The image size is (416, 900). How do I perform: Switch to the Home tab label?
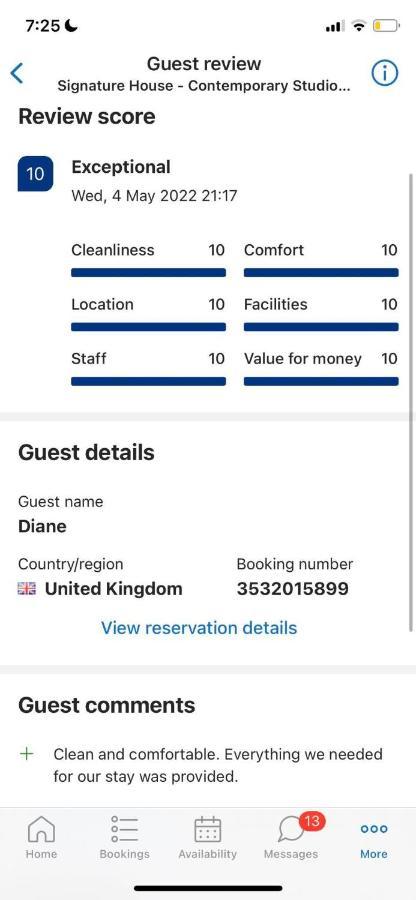41,854
